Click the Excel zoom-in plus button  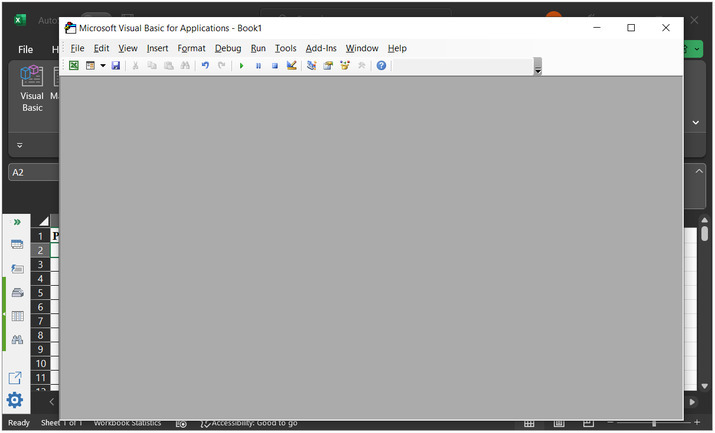click(697, 423)
